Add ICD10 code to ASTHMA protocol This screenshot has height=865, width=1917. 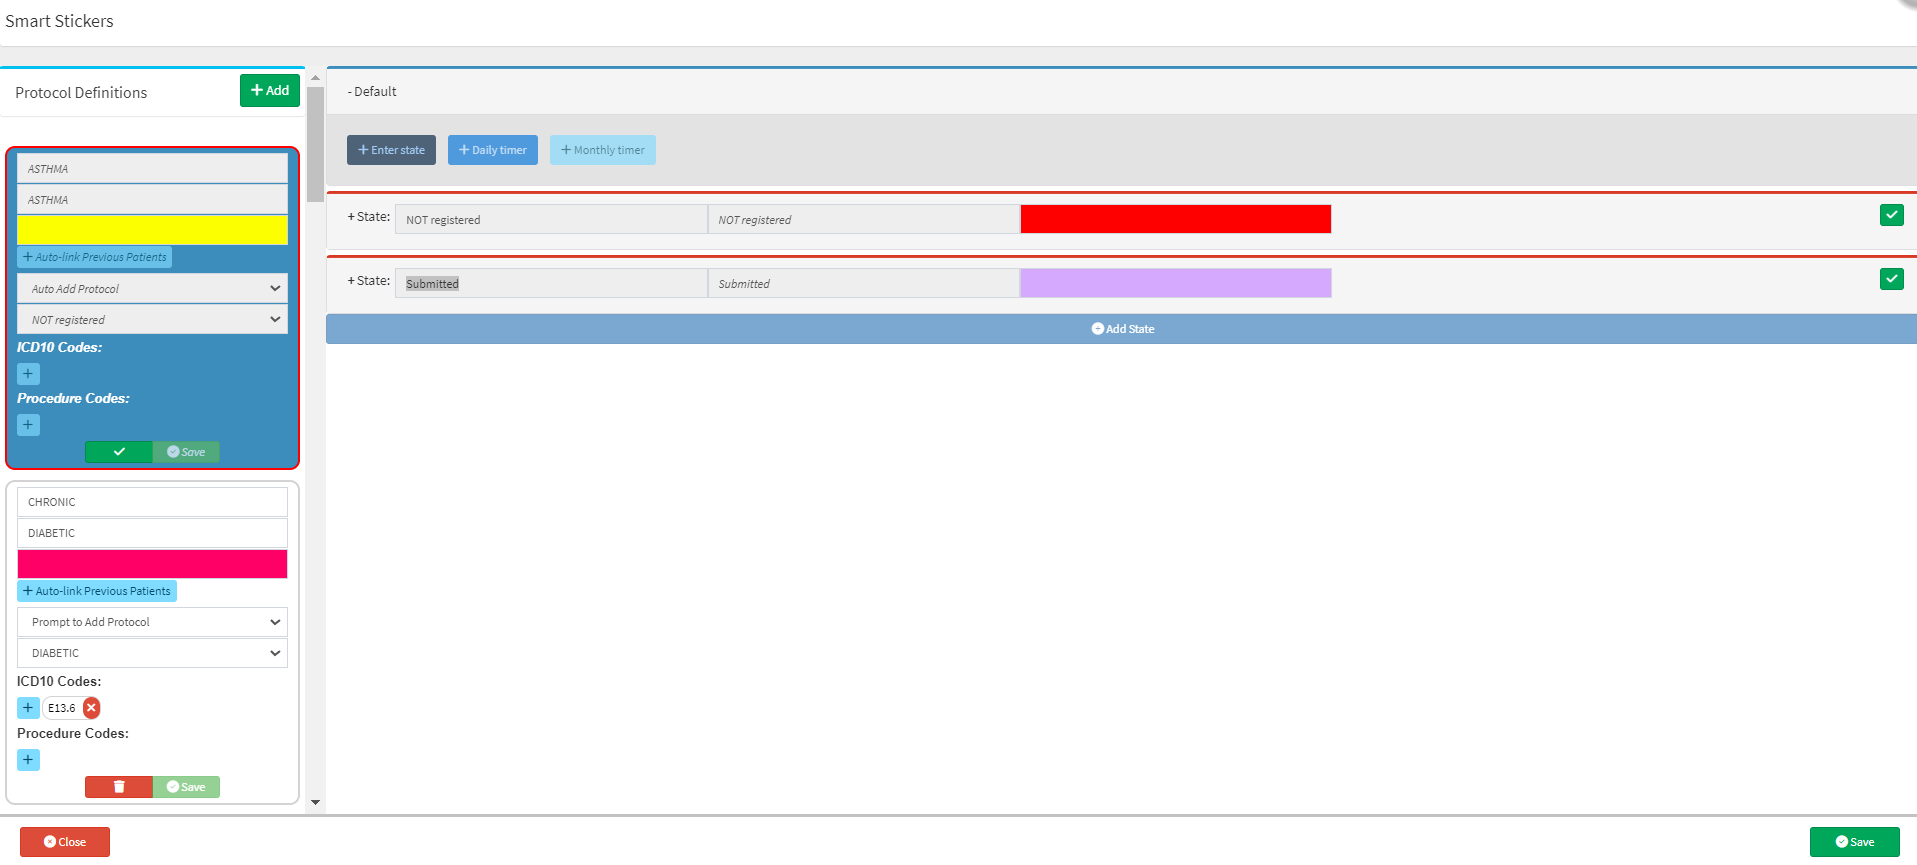pos(28,374)
